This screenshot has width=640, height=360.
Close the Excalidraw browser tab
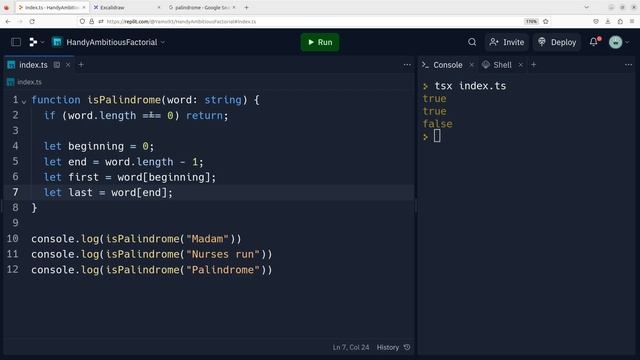159,7
